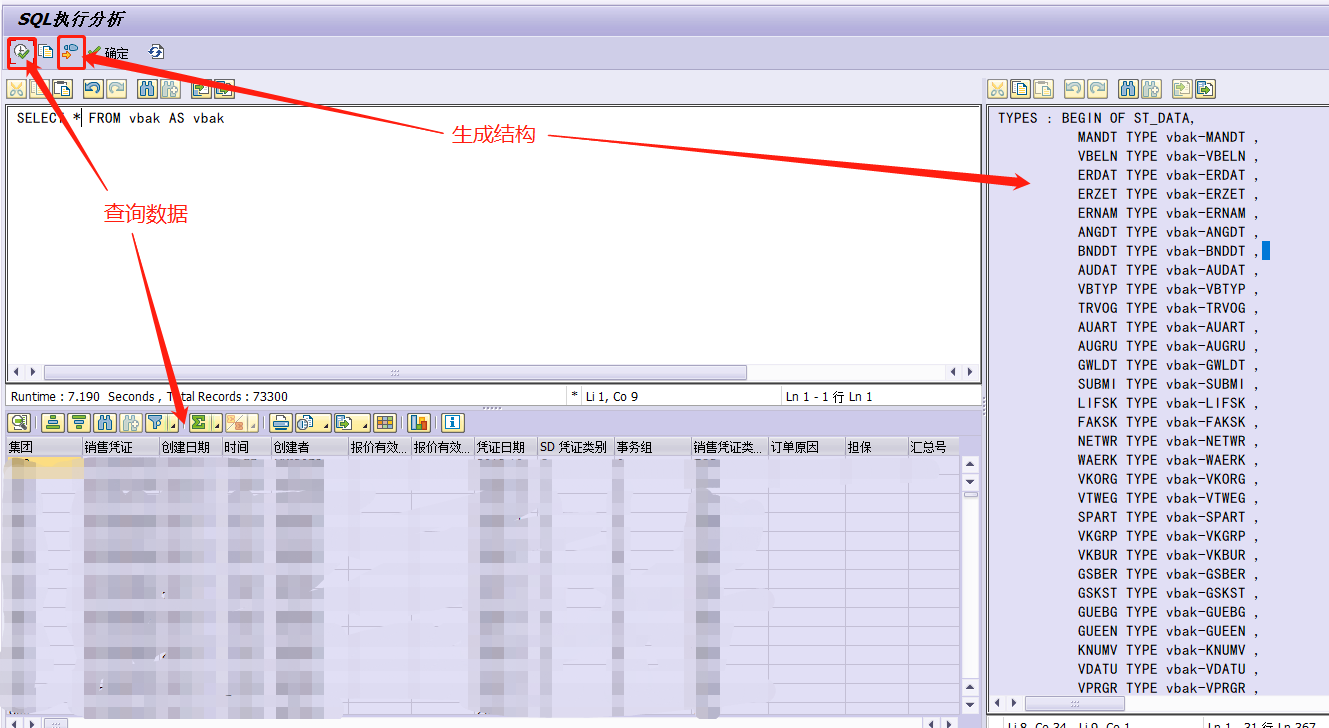Click the detail magnifier icon in results toolbar

(20, 422)
